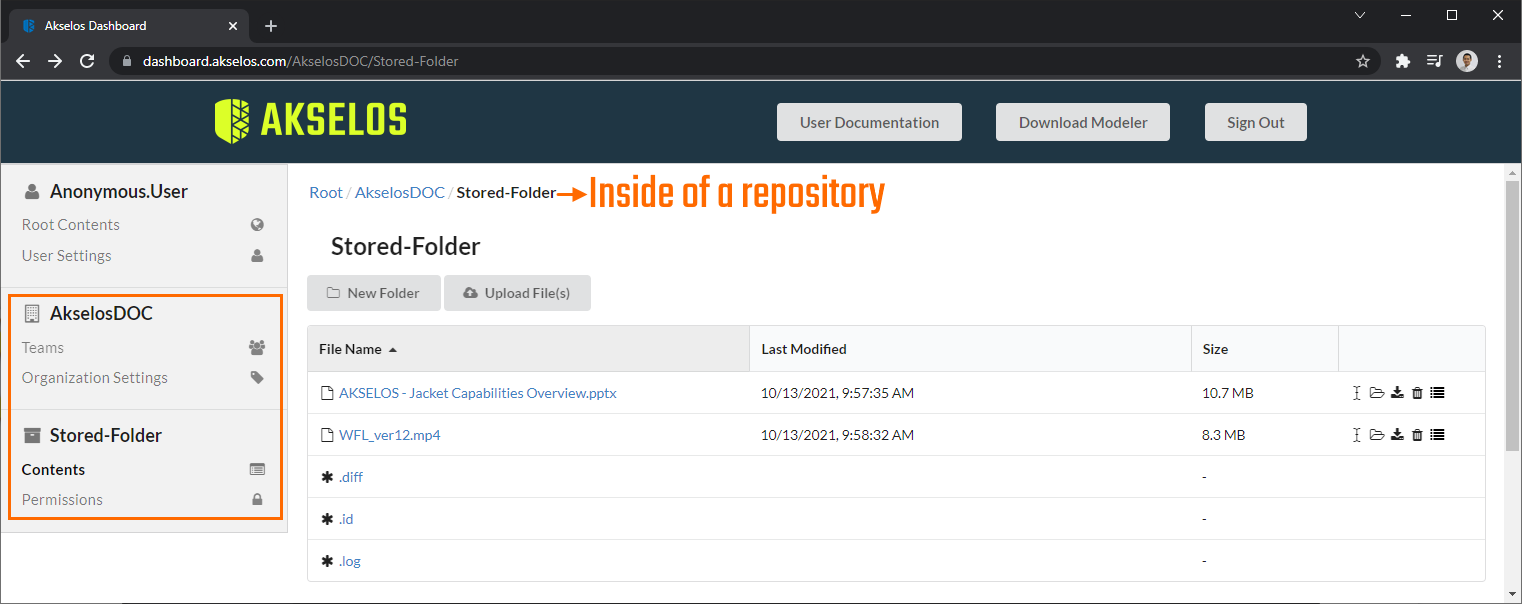This screenshot has height=604, width=1522.
Task: Click the Upload File(s) button
Action: coord(517,293)
